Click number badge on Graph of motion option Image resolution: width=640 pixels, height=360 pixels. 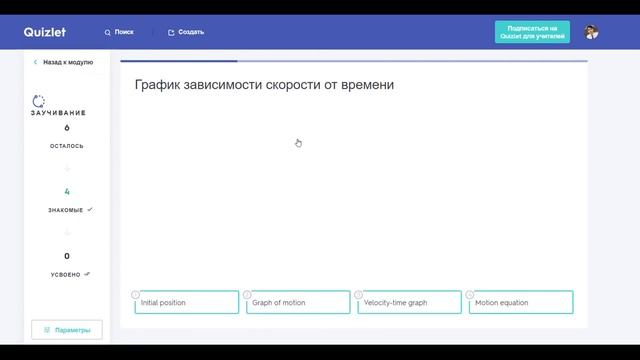coord(247,294)
